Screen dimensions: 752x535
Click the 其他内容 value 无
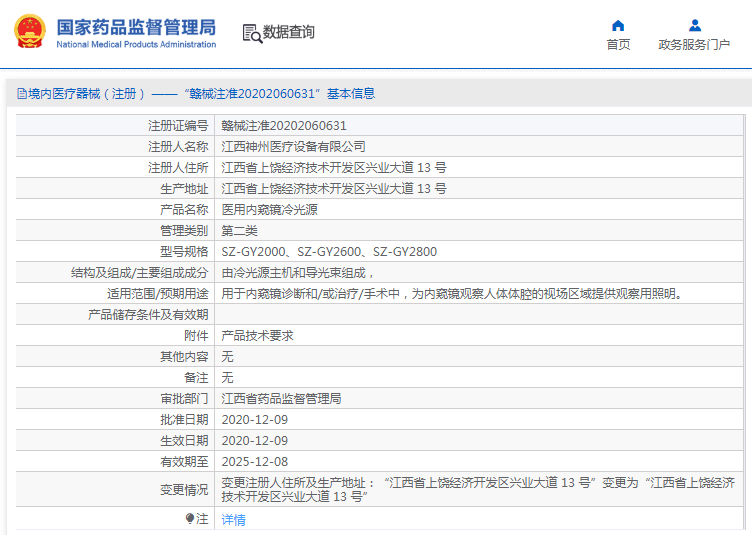pos(227,357)
